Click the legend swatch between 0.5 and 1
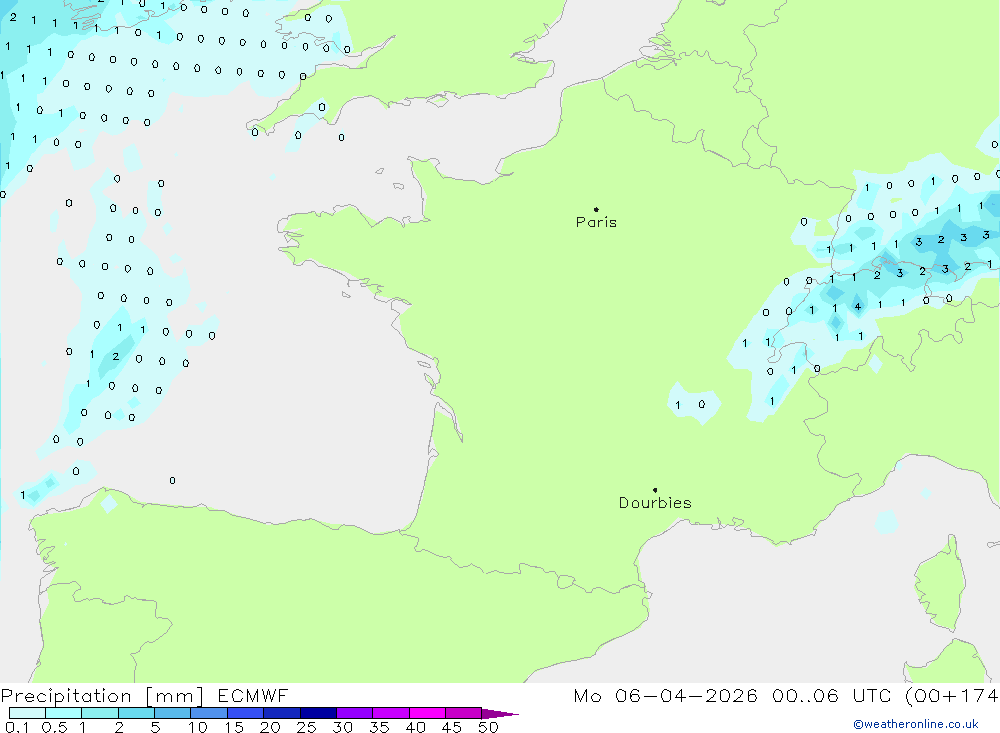Image resolution: width=1000 pixels, height=733 pixels. 64,713
